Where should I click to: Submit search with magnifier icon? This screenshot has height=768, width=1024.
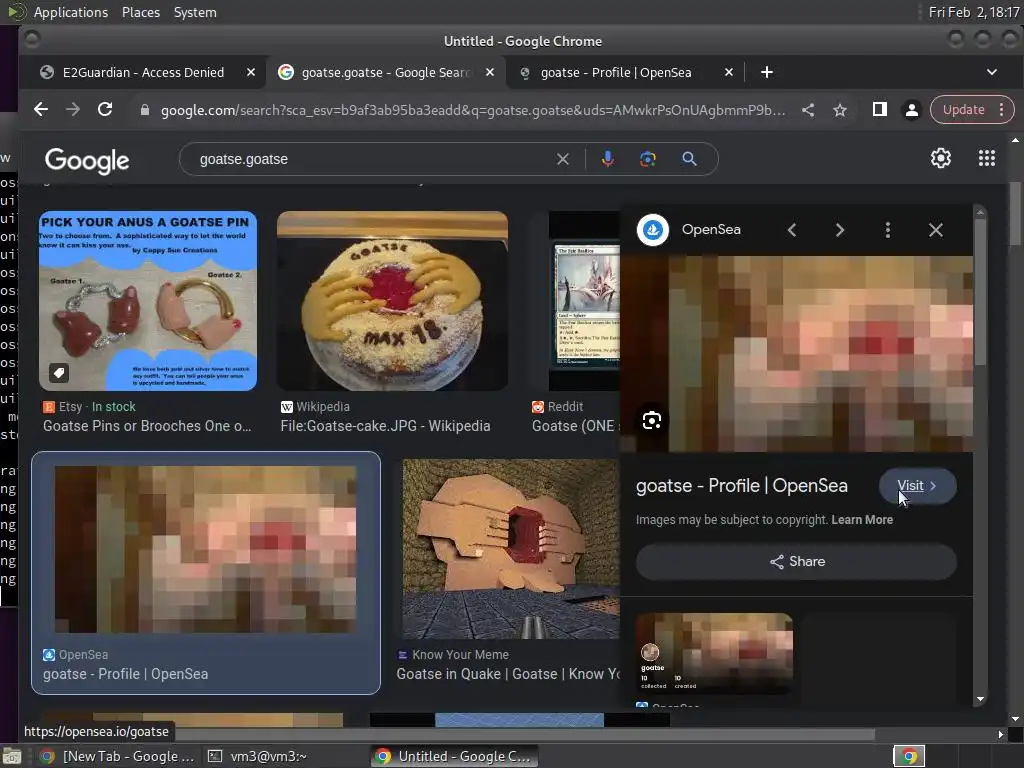point(689,159)
